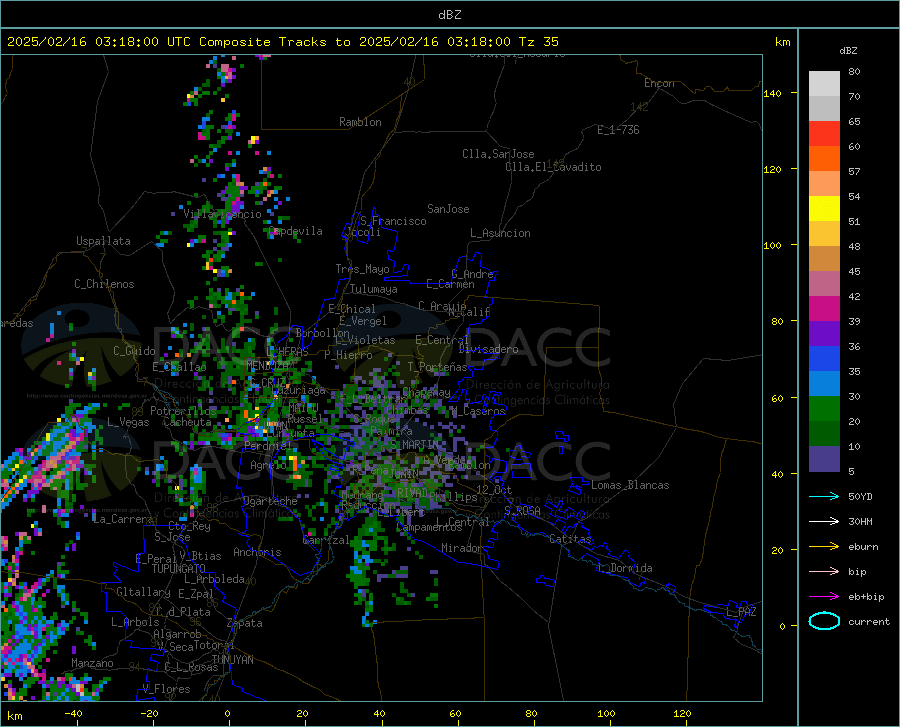Click the Uspallata map label

(103, 242)
